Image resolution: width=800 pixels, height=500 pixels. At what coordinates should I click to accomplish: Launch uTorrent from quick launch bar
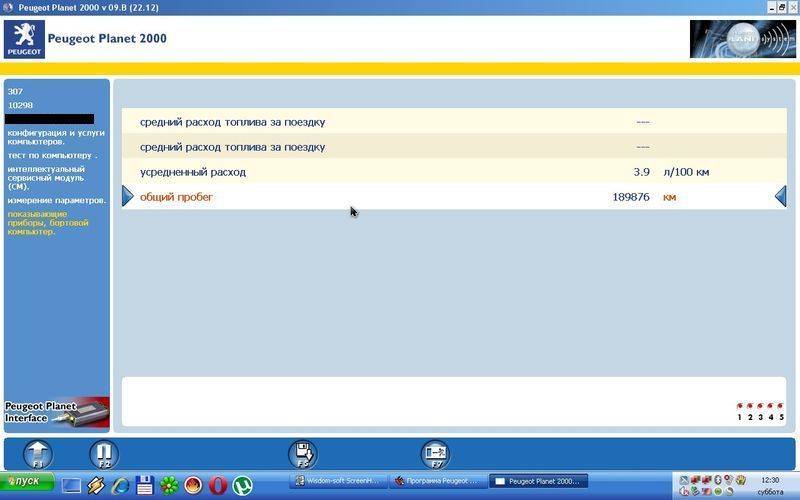click(x=242, y=485)
